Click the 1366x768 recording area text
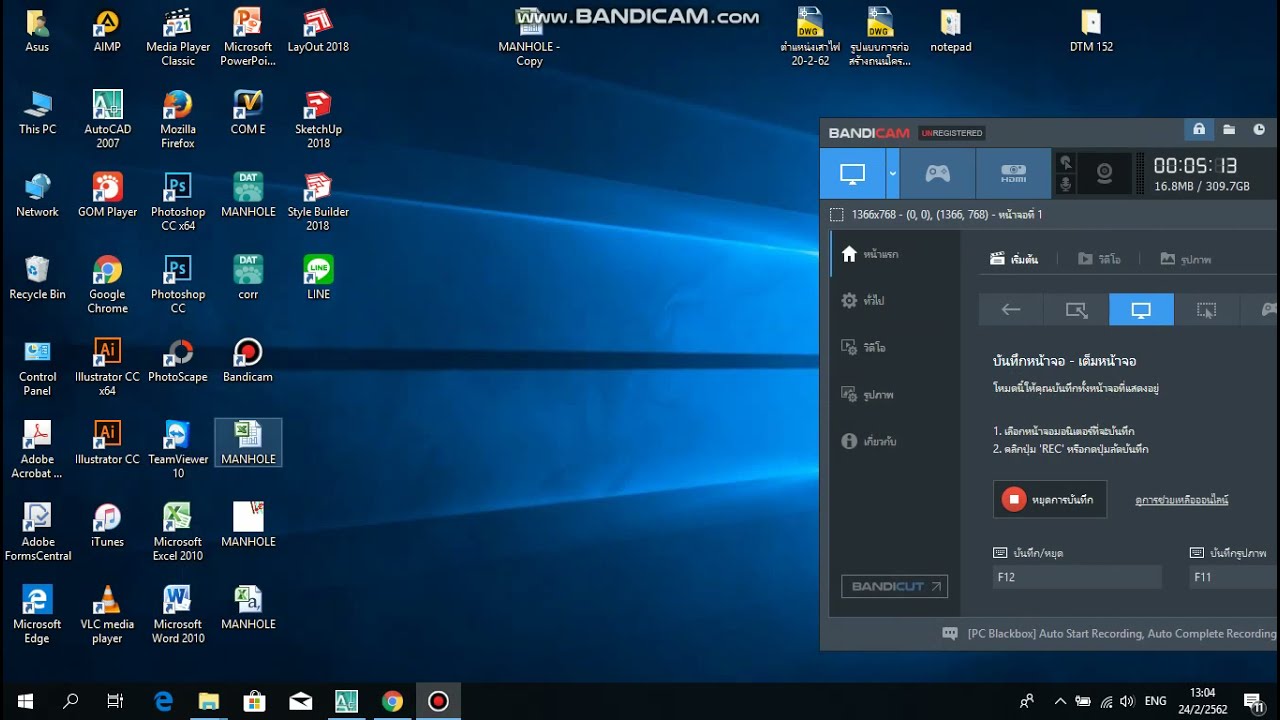Image resolution: width=1280 pixels, height=720 pixels. pos(946,215)
